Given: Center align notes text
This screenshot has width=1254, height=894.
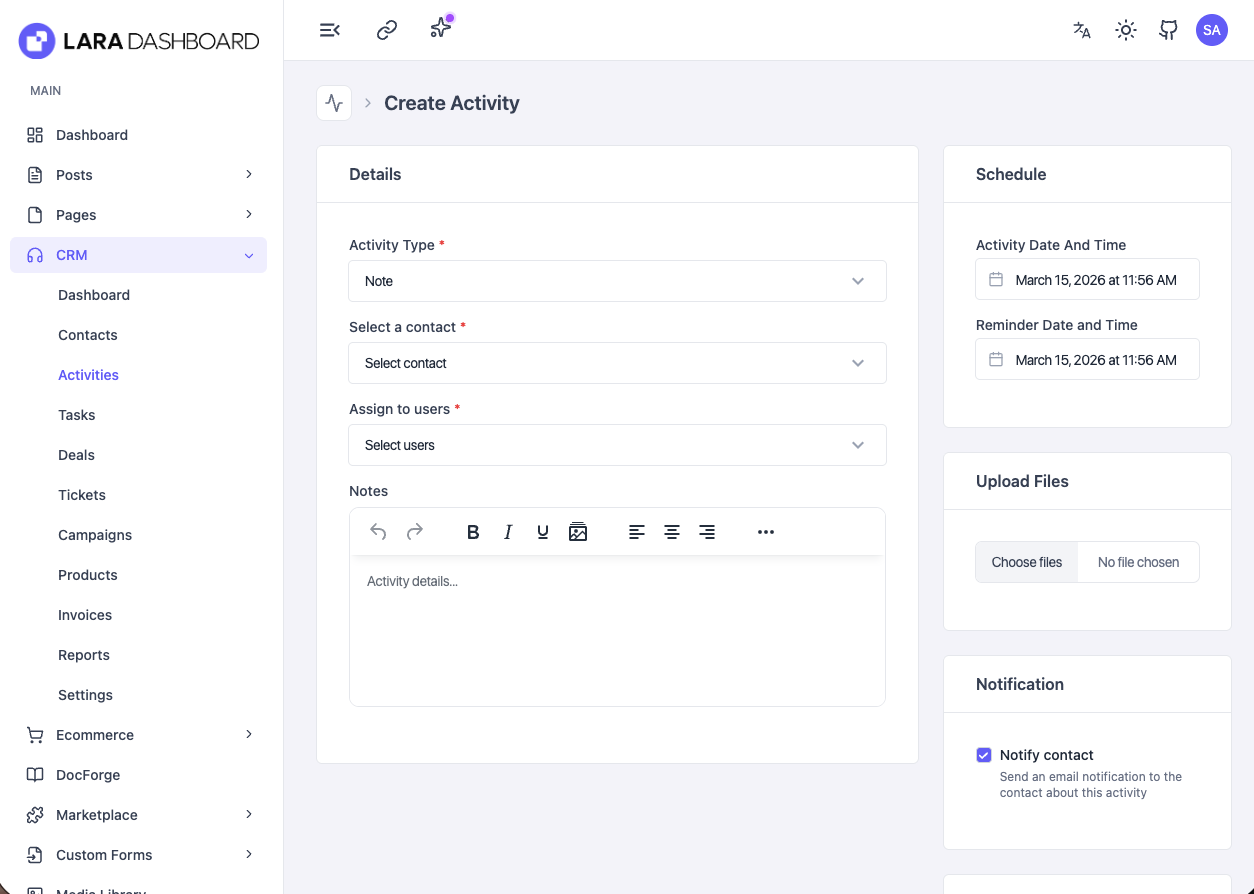Looking at the screenshot, I should [x=672, y=532].
